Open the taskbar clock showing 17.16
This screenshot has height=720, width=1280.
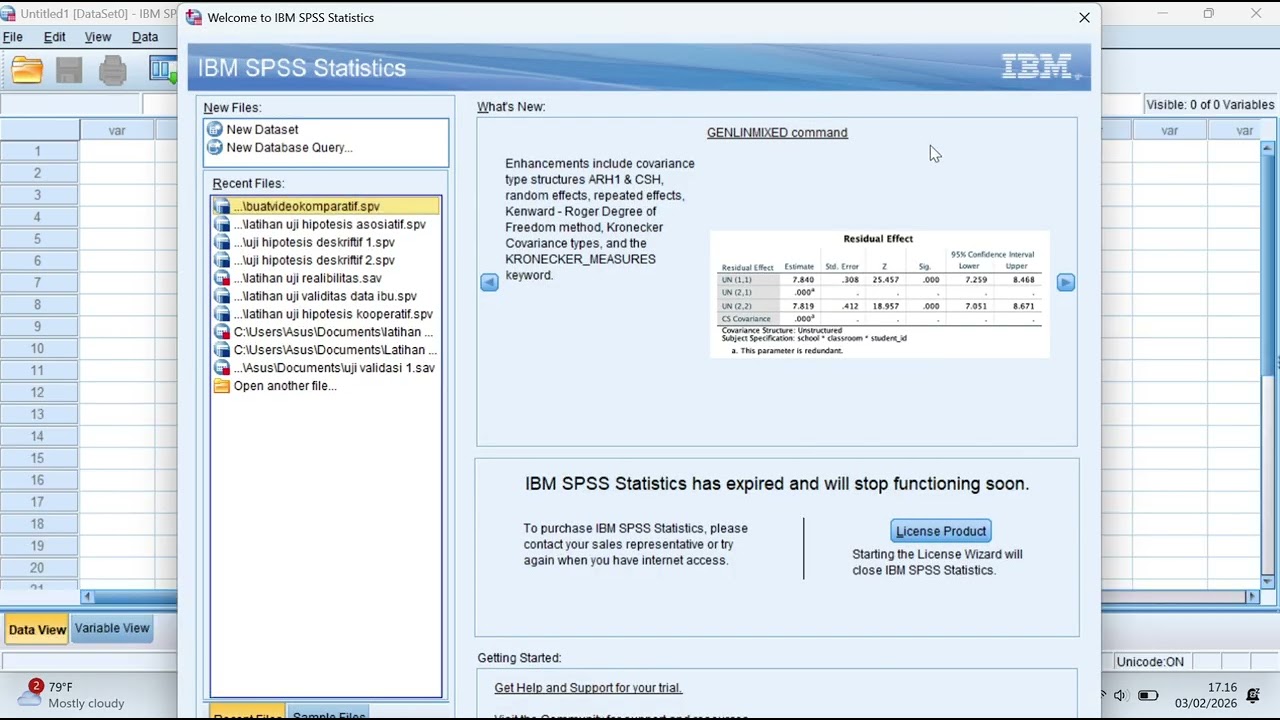[1208, 695]
